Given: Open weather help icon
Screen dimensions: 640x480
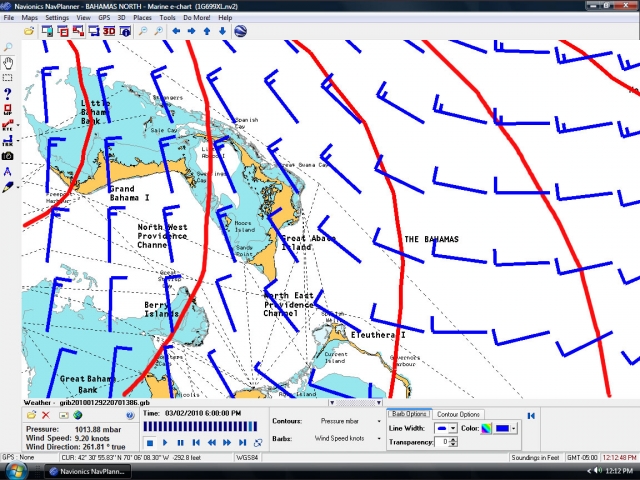Looking at the screenshot, I should [x=130, y=415].
